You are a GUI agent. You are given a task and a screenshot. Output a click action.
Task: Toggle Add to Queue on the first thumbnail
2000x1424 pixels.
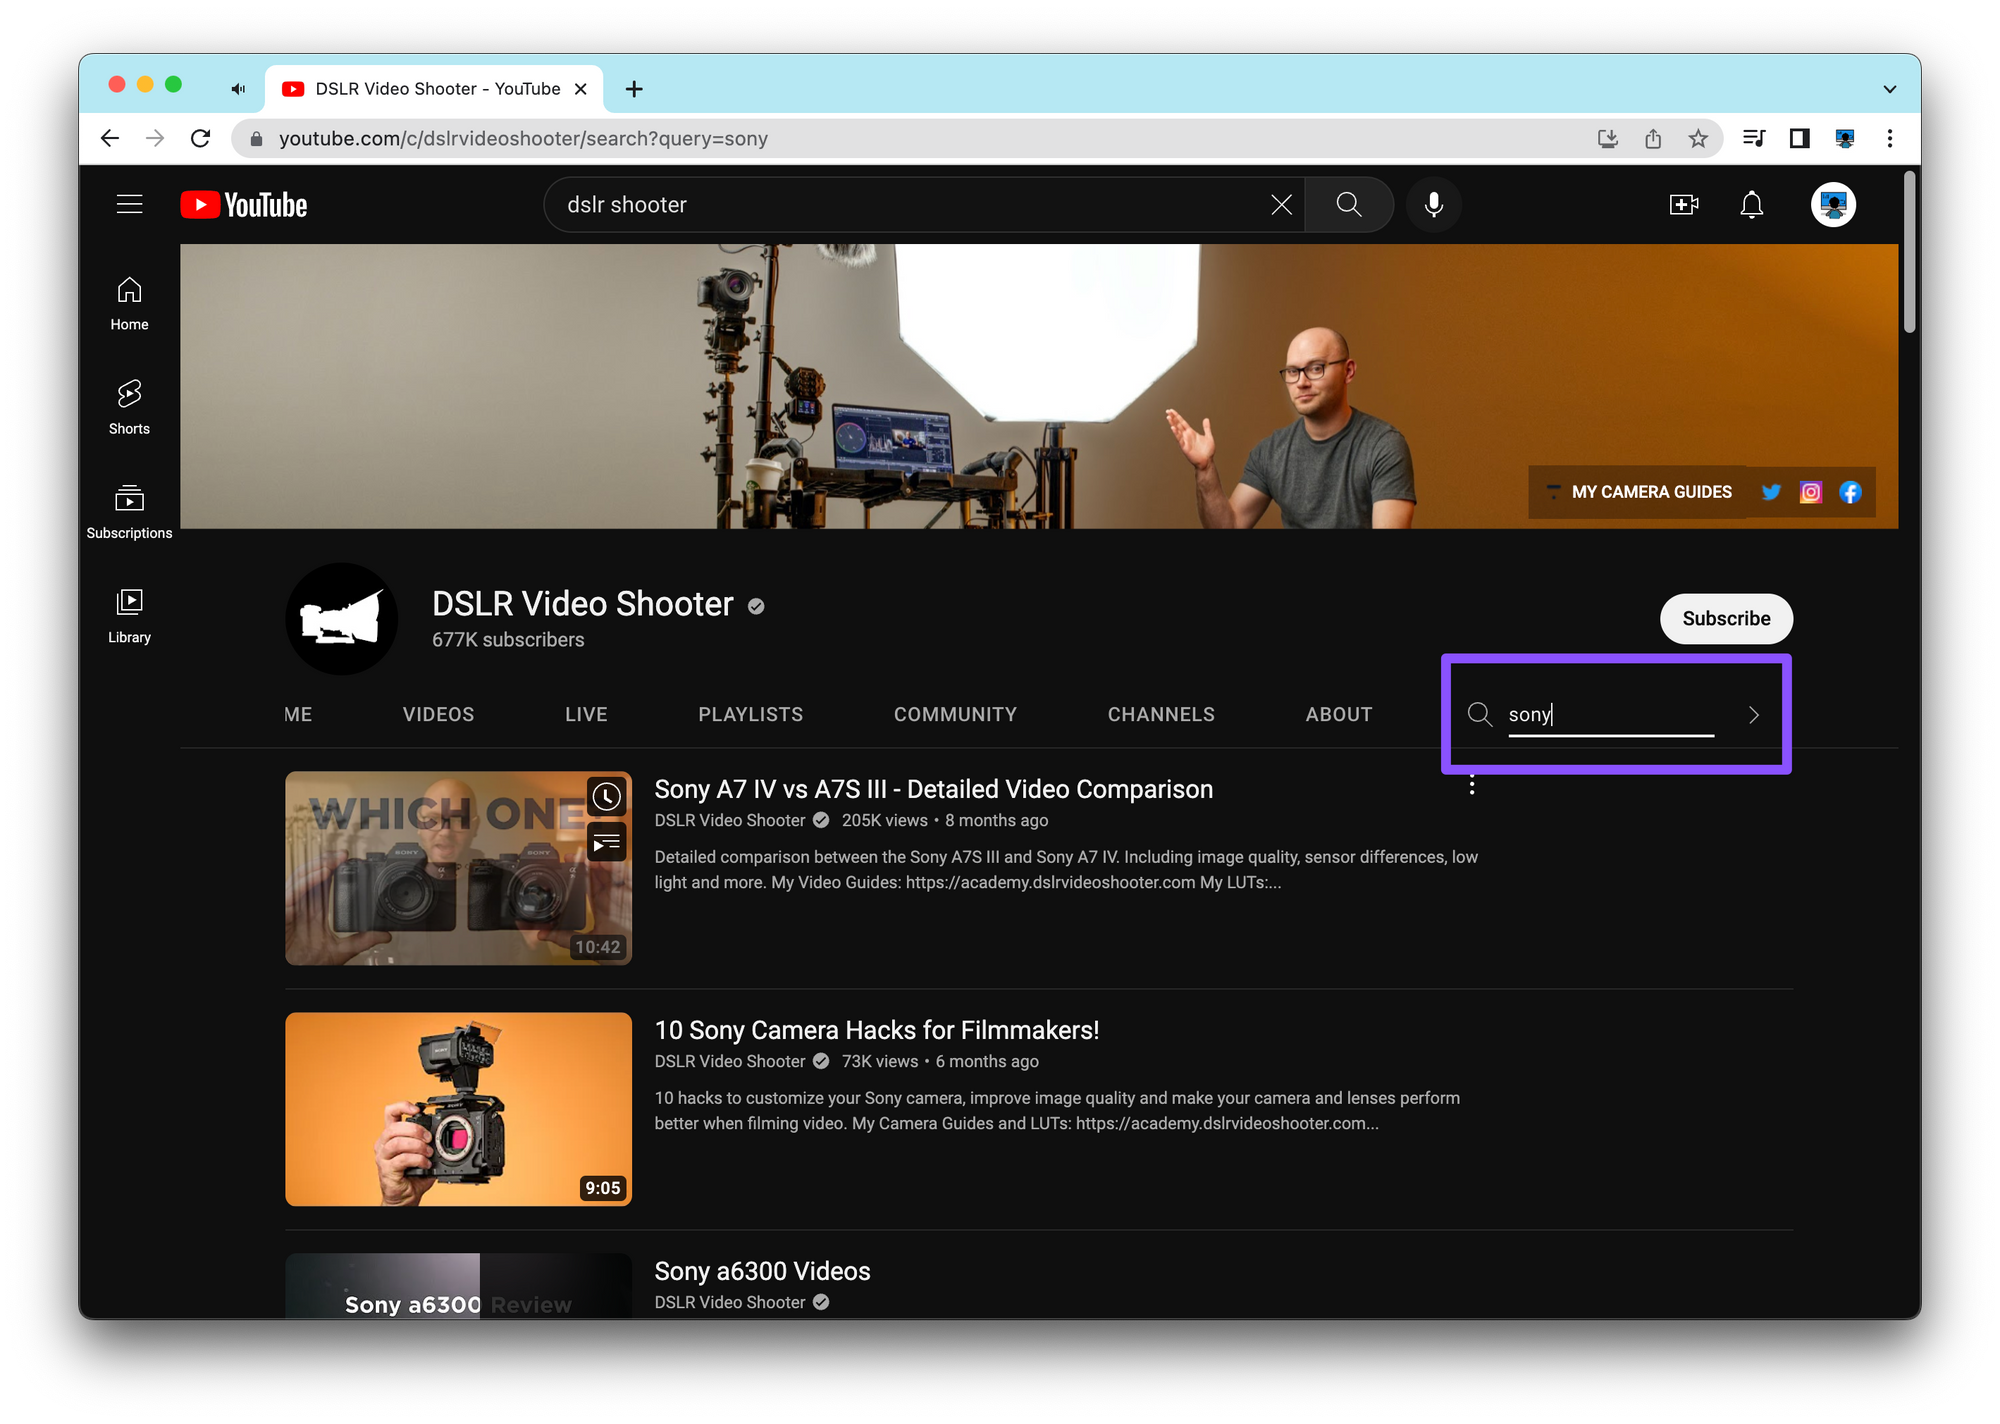tap(606, 843)
